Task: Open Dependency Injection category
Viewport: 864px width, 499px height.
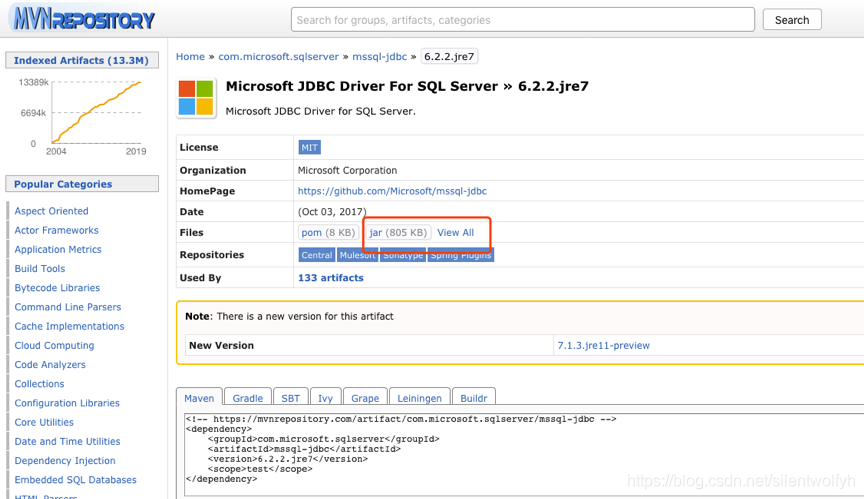Action: coord(65,461)
